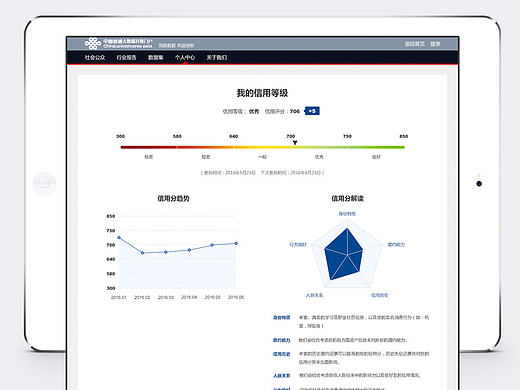Open the 行业报告 navigation item

pyautogui.click(x=126, y=57)
